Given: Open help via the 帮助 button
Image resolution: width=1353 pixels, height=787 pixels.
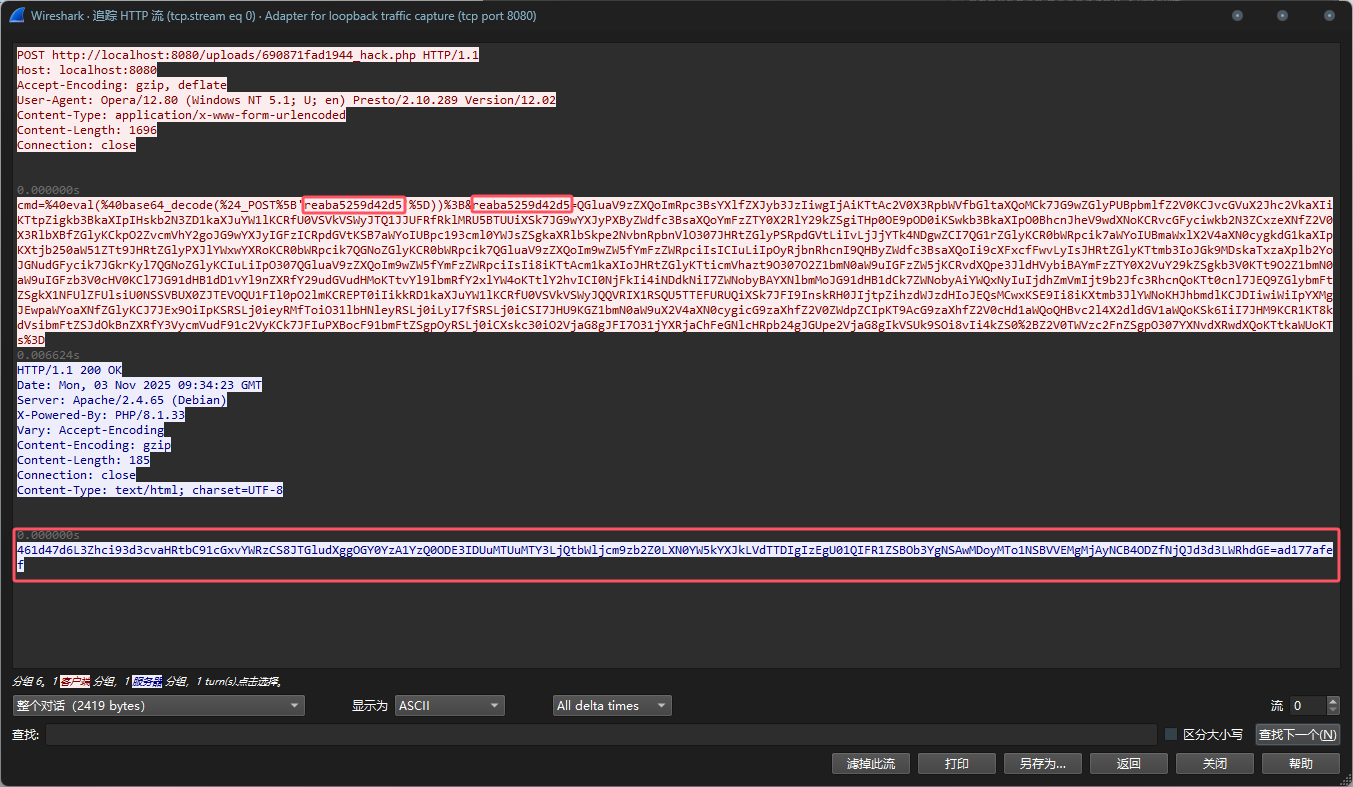Looking at the screenshot, I should click(1300, 764).
